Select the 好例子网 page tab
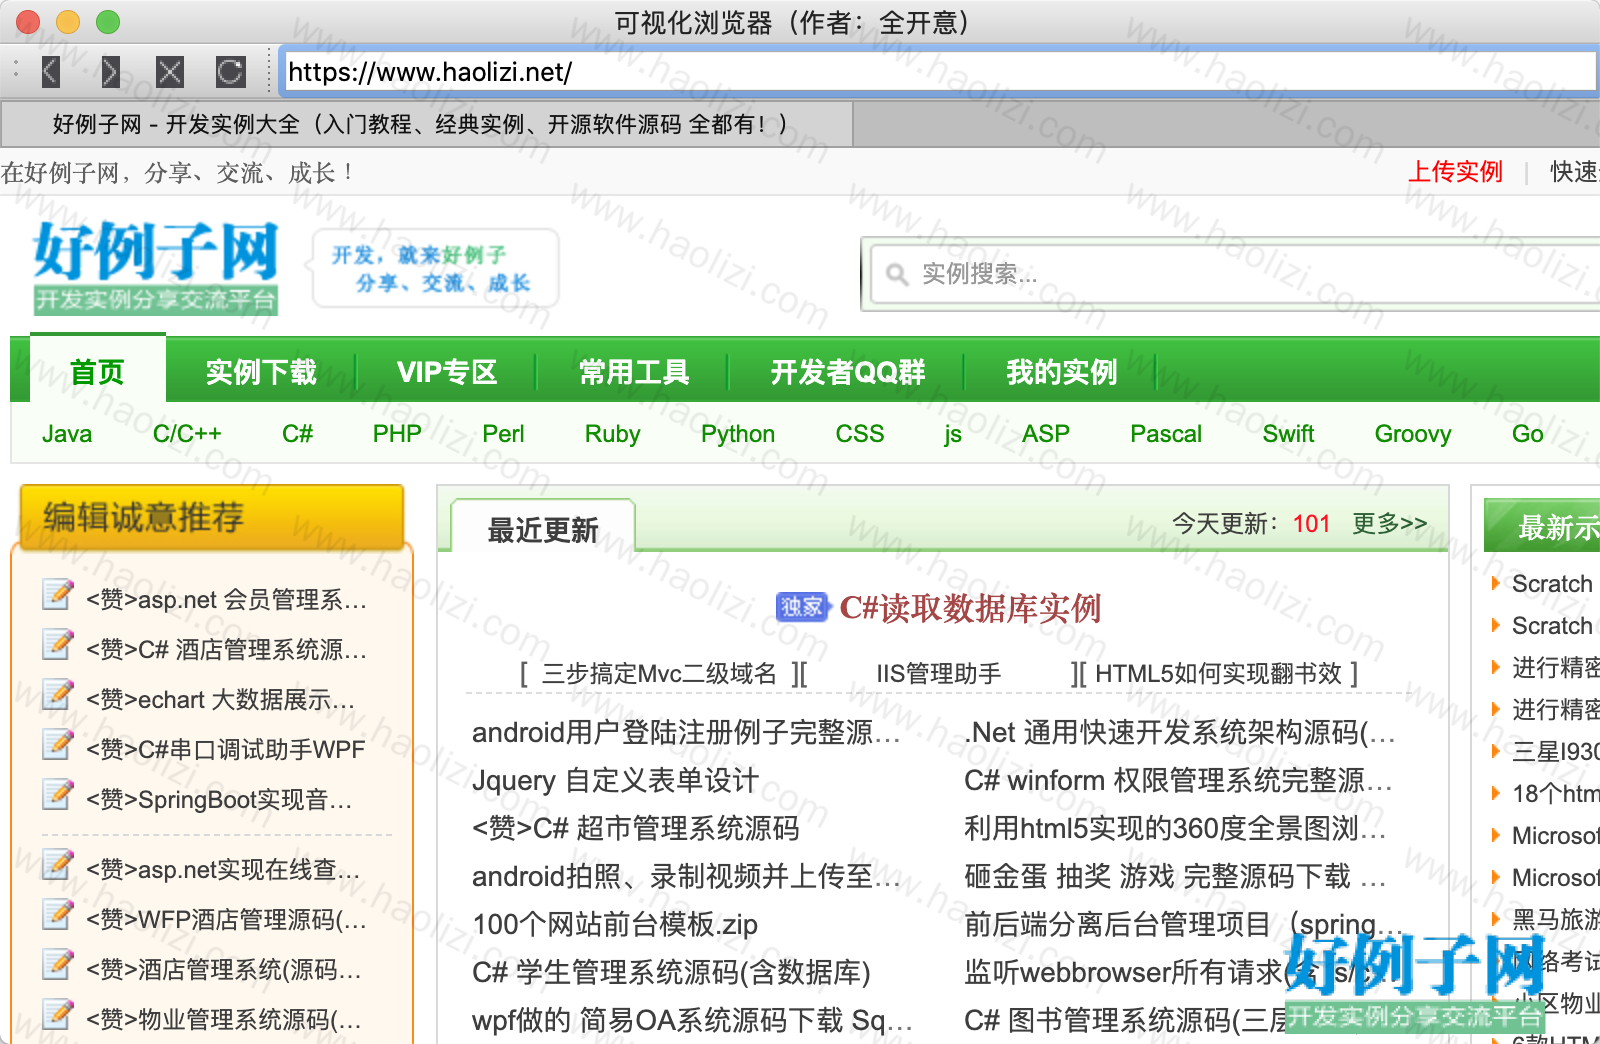This screenshot has height=1044, width=1600. click(x=427, y=125)
